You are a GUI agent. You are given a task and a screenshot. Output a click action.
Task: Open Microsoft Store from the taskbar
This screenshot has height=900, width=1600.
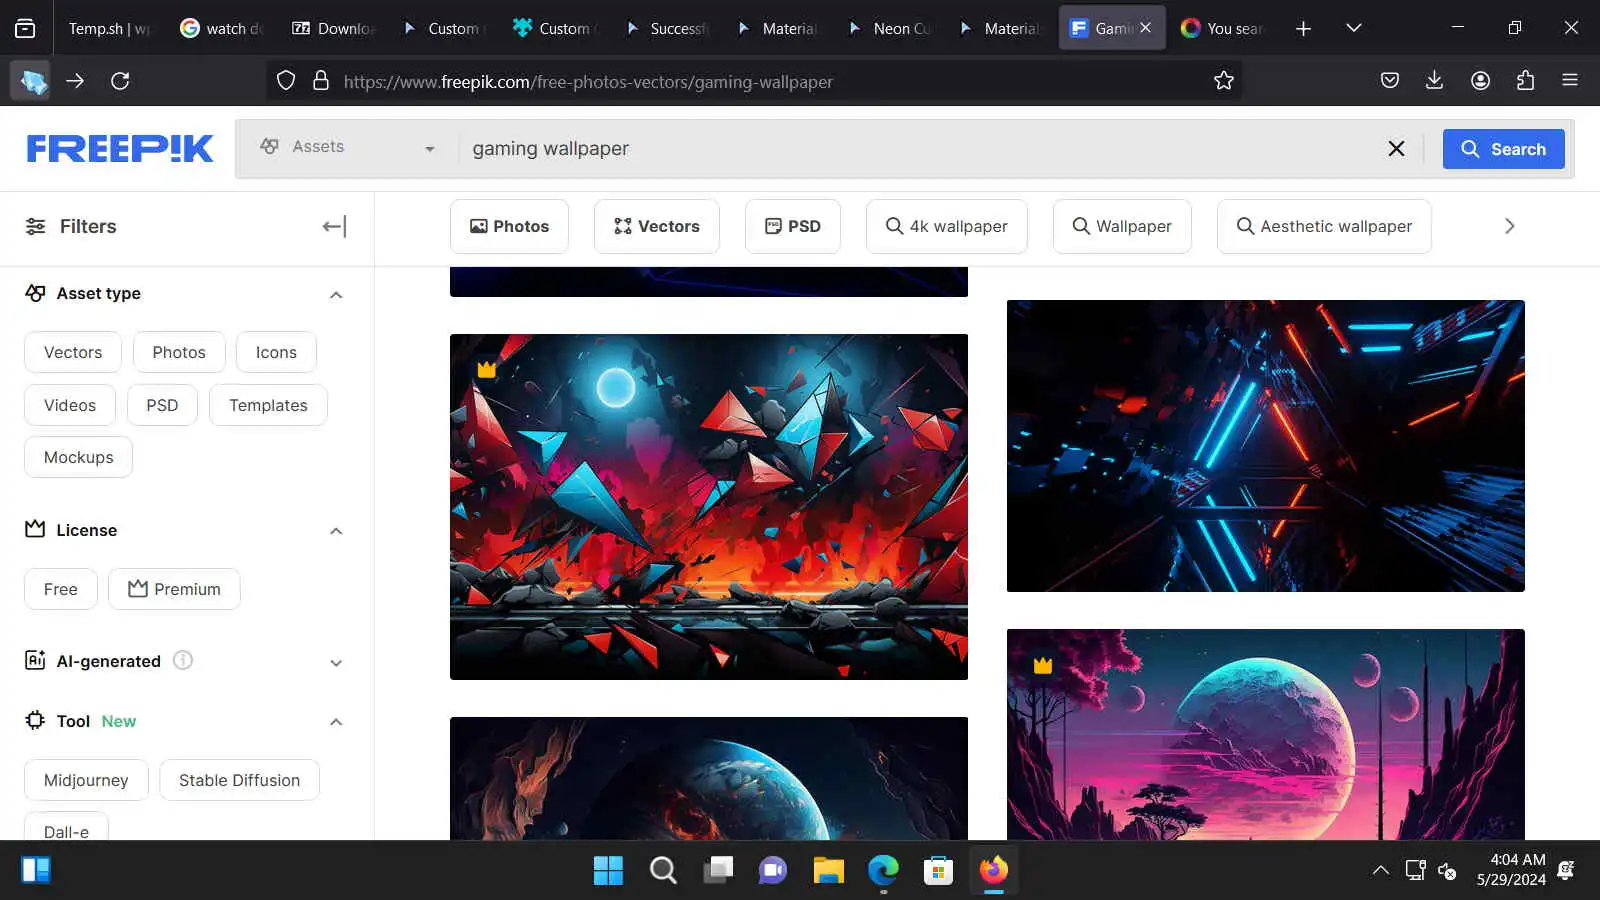coord(938,870)
